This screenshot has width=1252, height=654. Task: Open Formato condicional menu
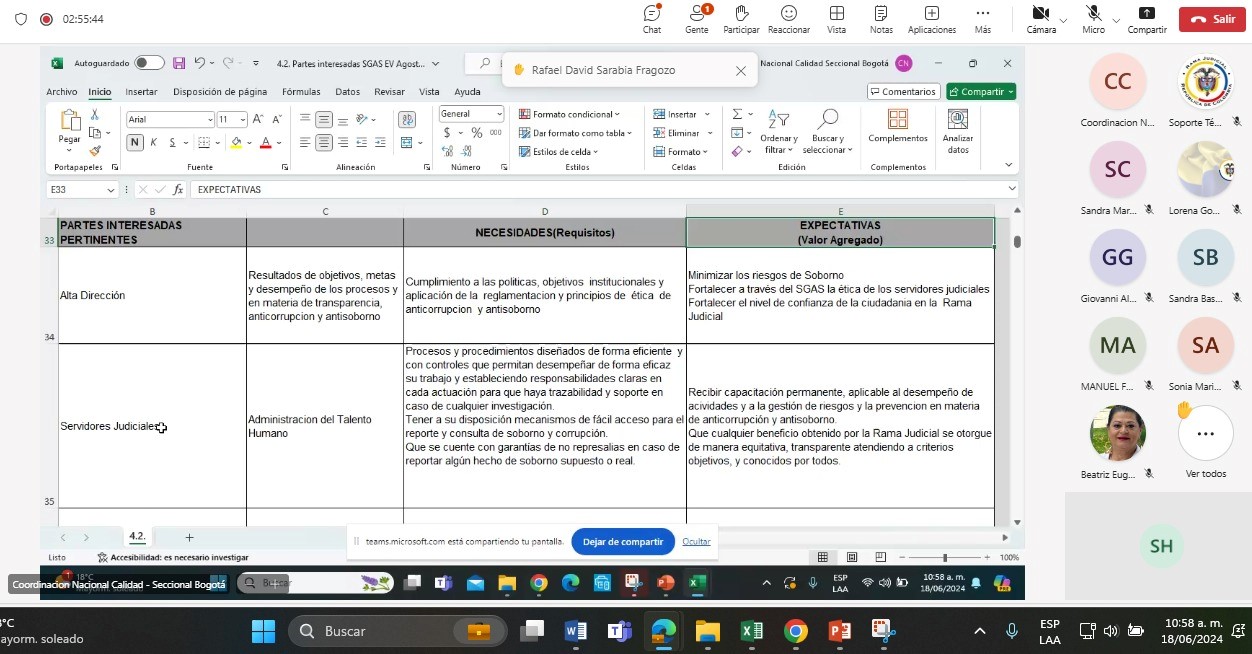click(x=569, y=114)
